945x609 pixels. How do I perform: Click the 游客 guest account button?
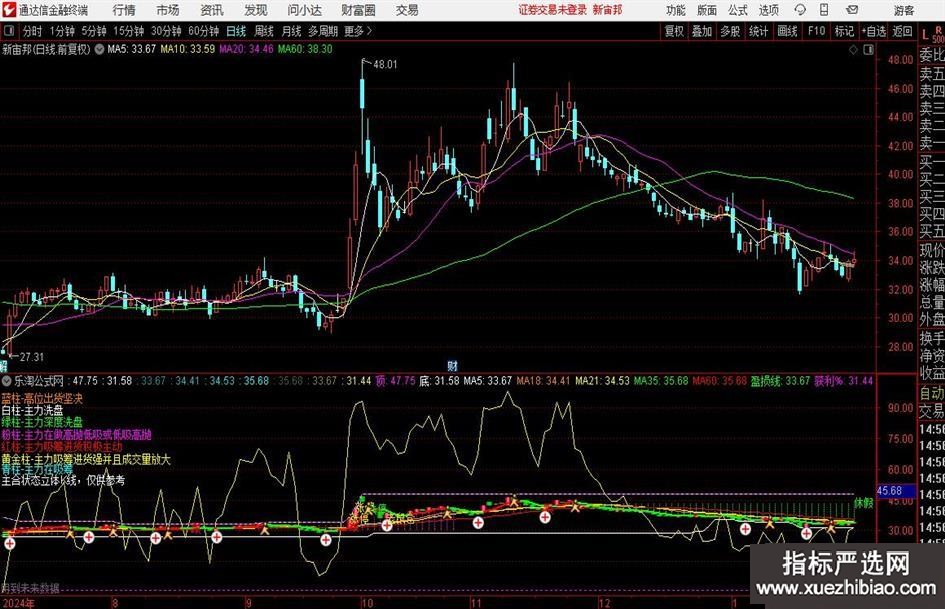(x=904, y=10)
